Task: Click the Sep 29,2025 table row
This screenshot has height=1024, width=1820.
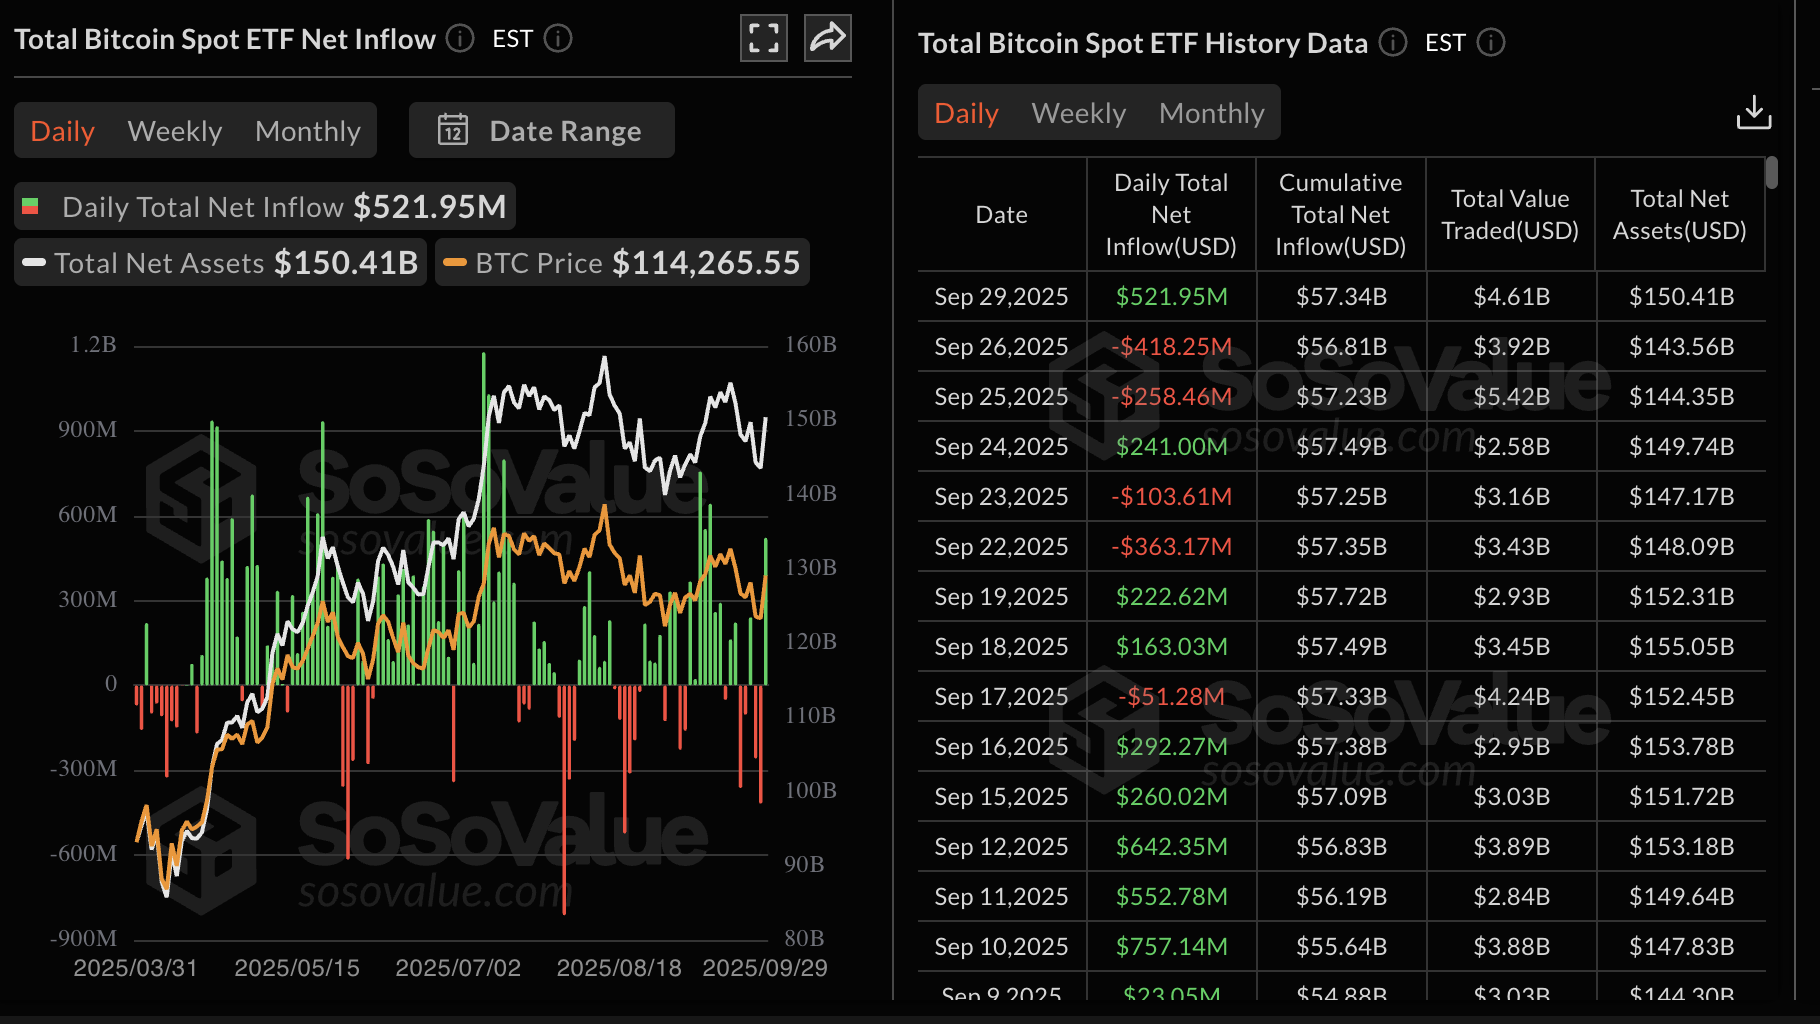Action: (x=1340, y=297)
